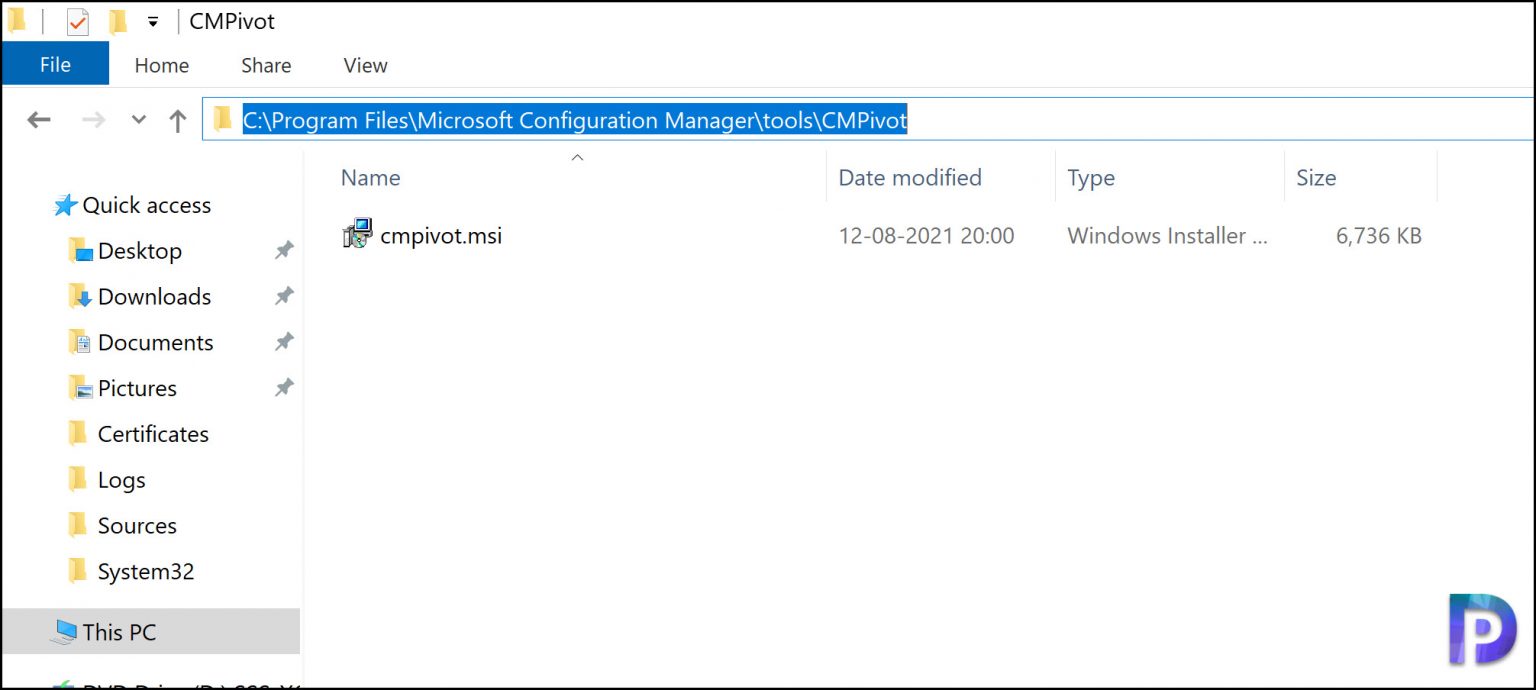Open the System32 folder in sidebar

click(146, 572)
